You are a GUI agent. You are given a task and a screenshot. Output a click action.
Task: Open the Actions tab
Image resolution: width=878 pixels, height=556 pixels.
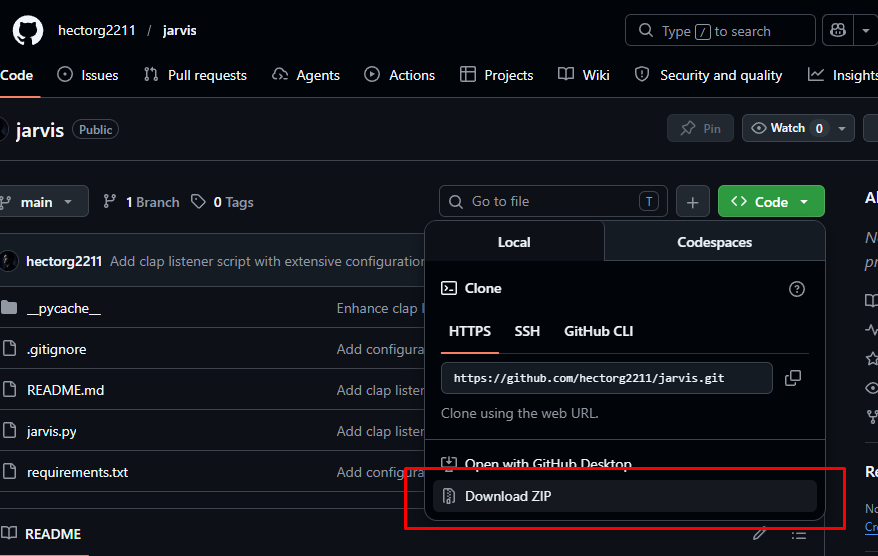[x=399, y=75]
